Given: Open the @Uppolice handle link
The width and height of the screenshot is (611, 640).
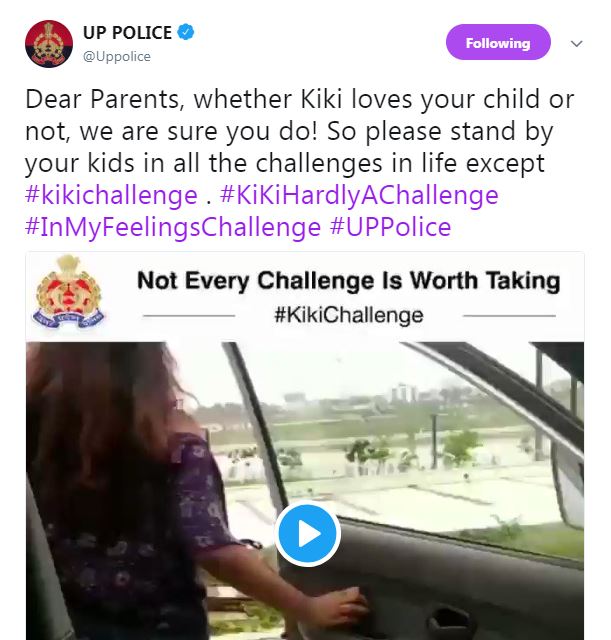Looking at the screenshot, I should 116,56.
